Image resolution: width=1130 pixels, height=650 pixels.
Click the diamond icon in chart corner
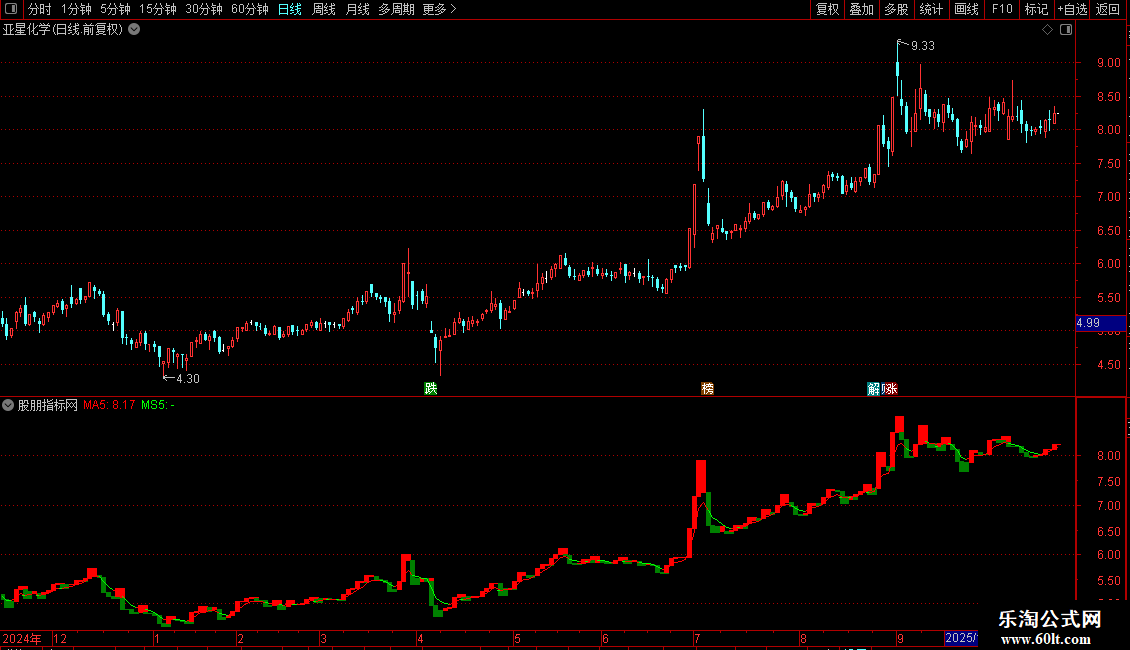1048,30
